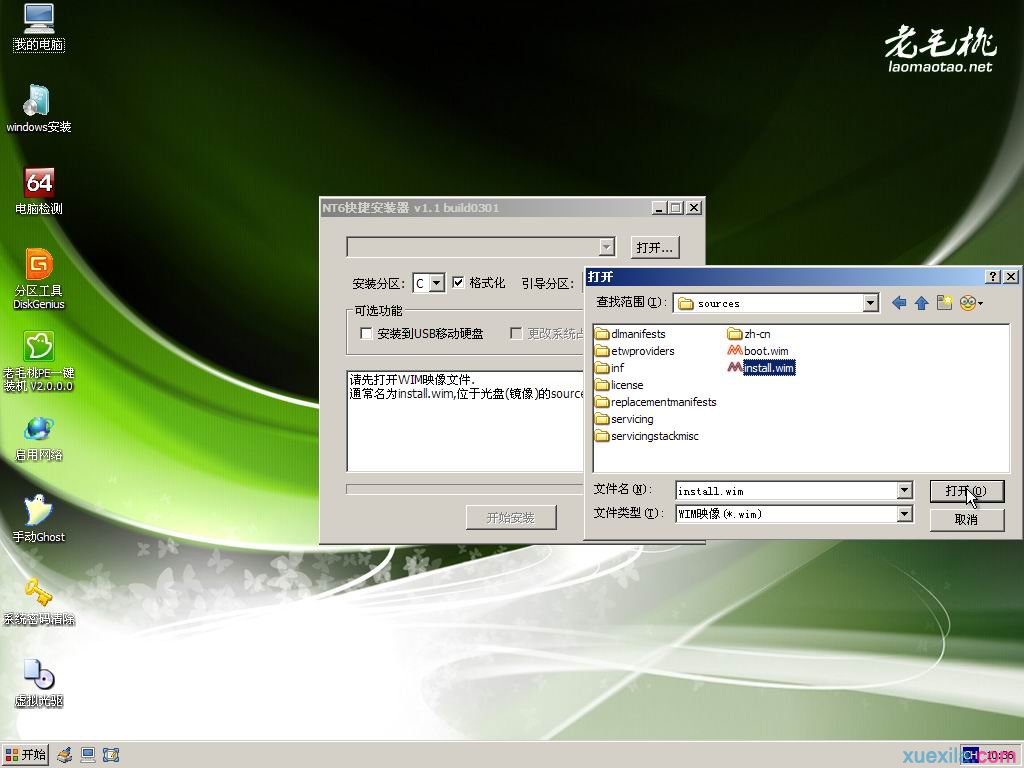Click the Create New Folder icon

point(944,302)
